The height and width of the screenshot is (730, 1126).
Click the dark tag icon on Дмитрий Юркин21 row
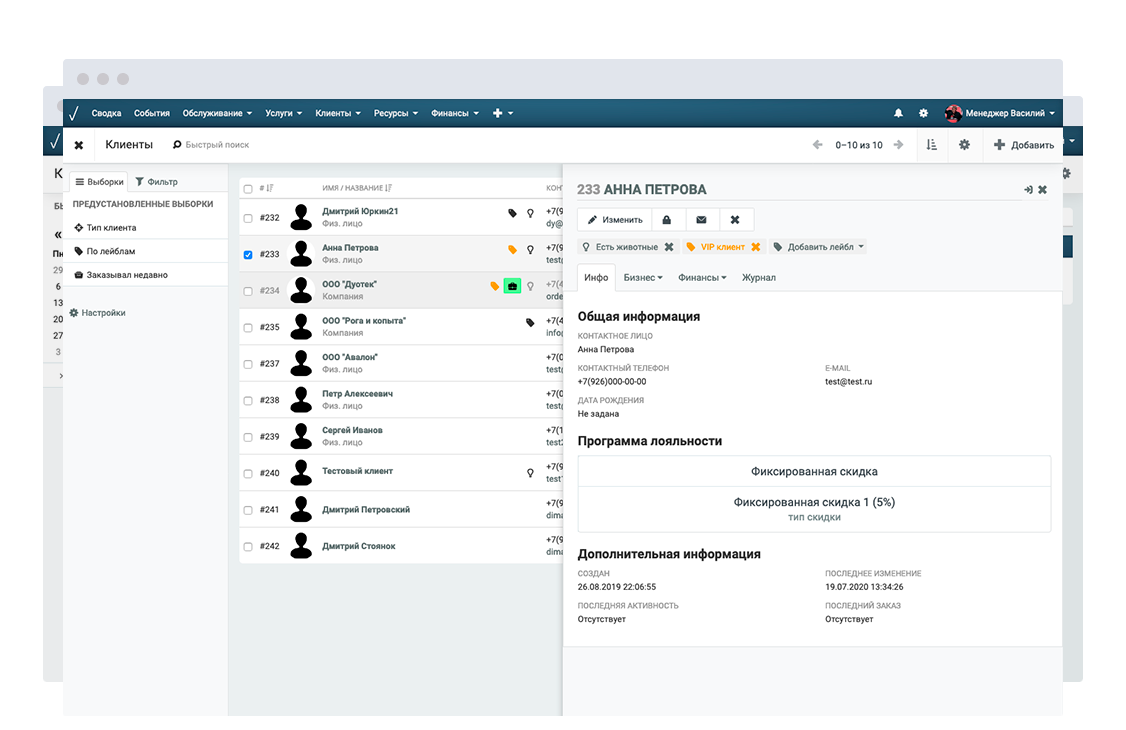click(x=512, y=213)
